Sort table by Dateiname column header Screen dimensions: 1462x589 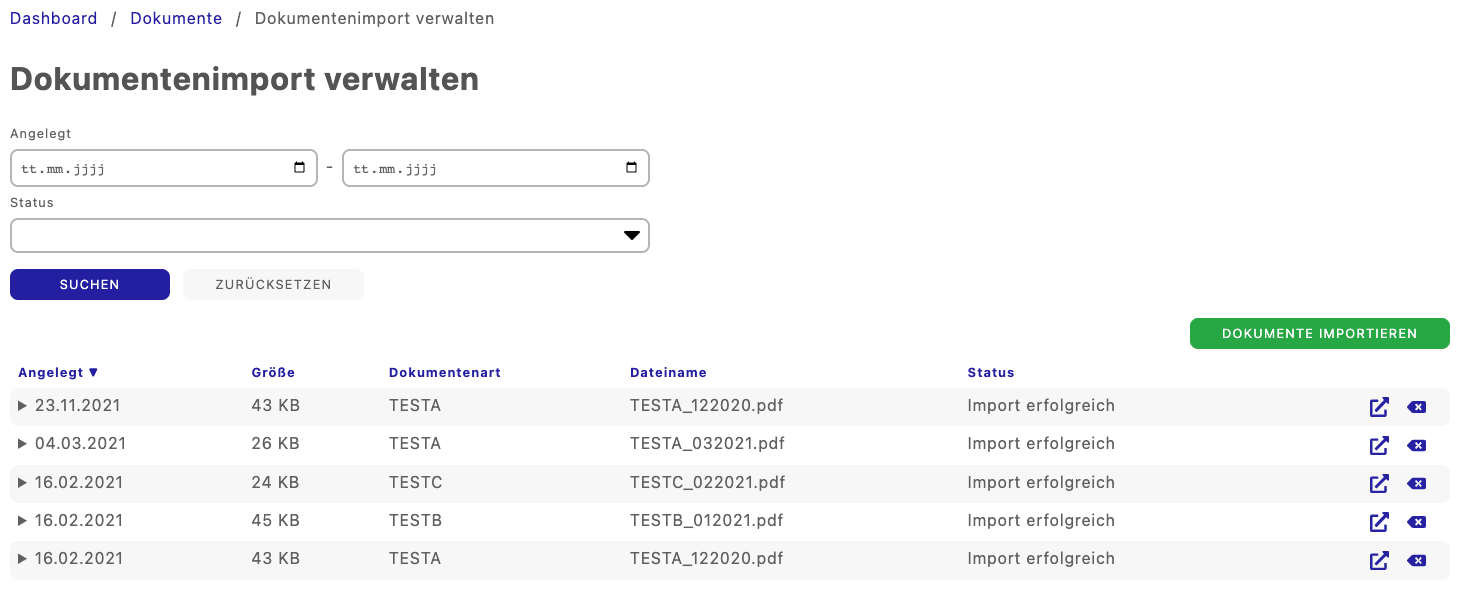click(668, 372)
